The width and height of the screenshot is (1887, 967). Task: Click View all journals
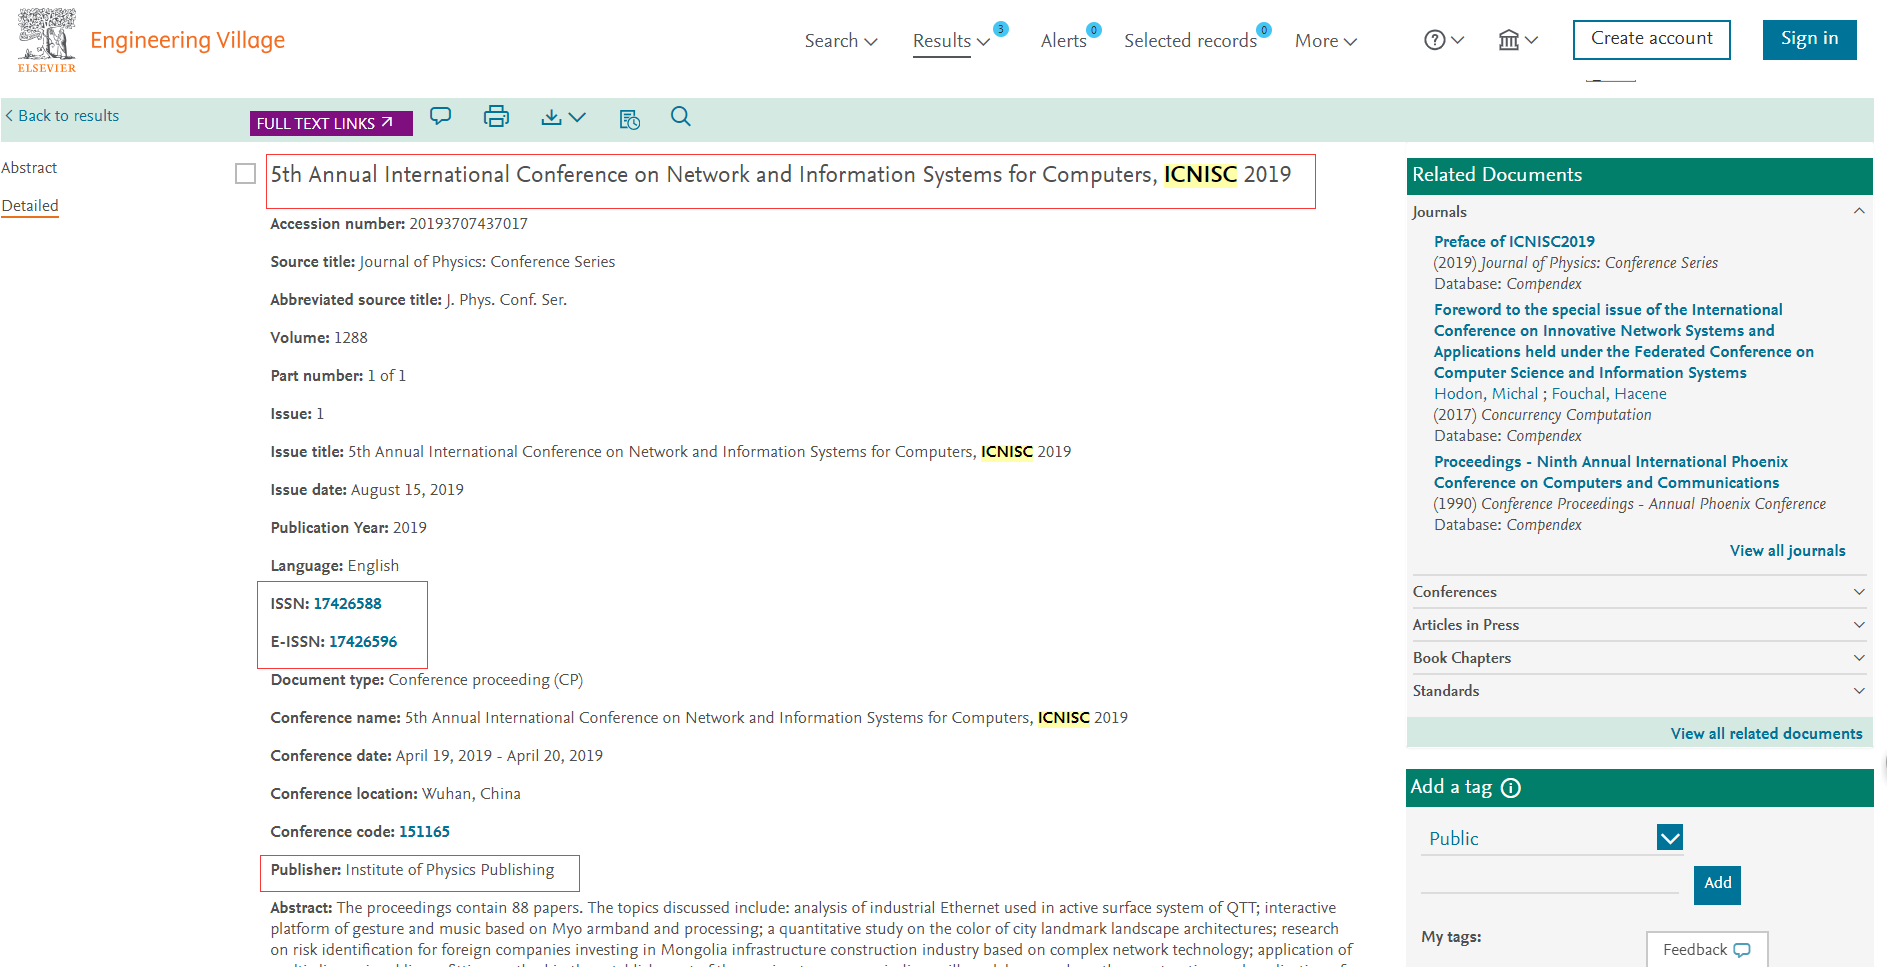1788,551
